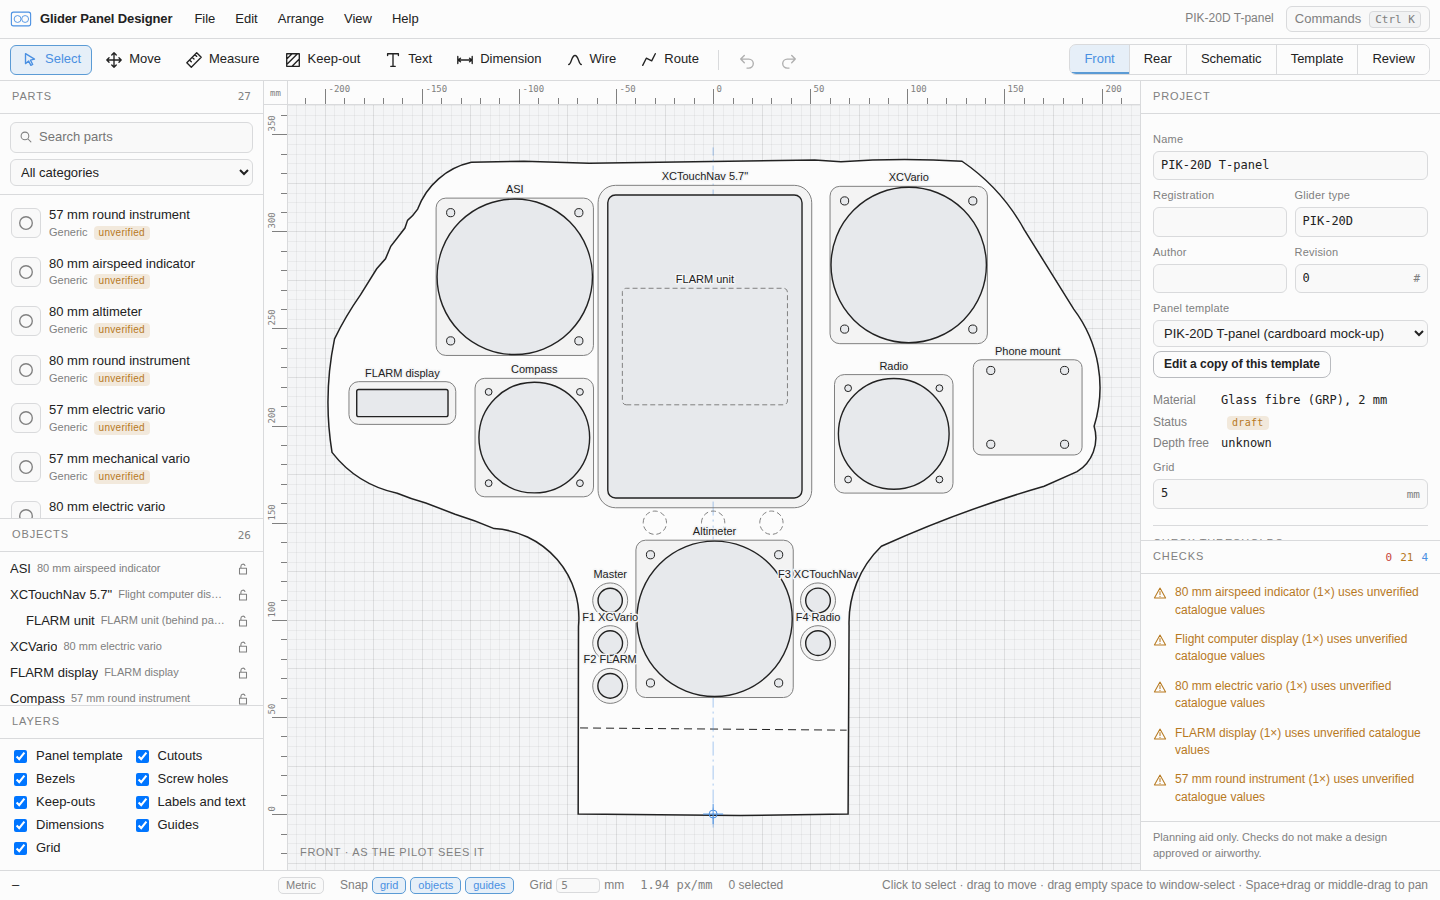Click the project Name input field
The width and height of the screenshot is (1440, 900).
point(1290,165)
